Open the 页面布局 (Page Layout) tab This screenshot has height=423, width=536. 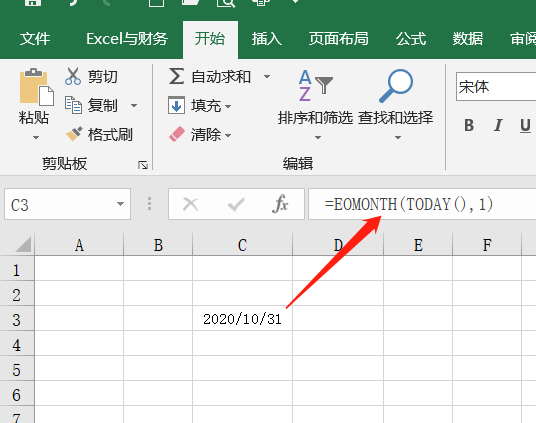[339, 39]
